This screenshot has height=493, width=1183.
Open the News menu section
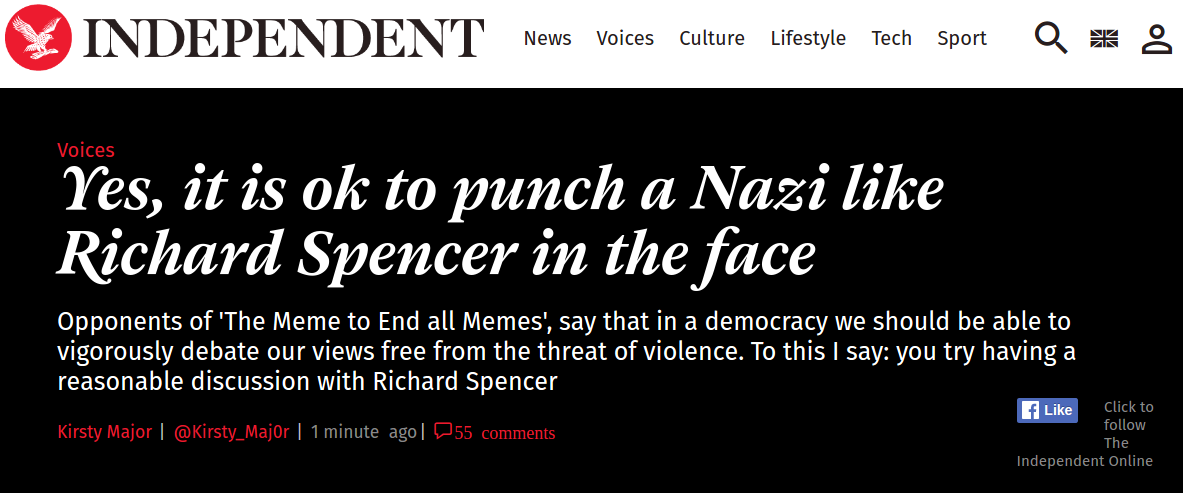tap(547, 38)
